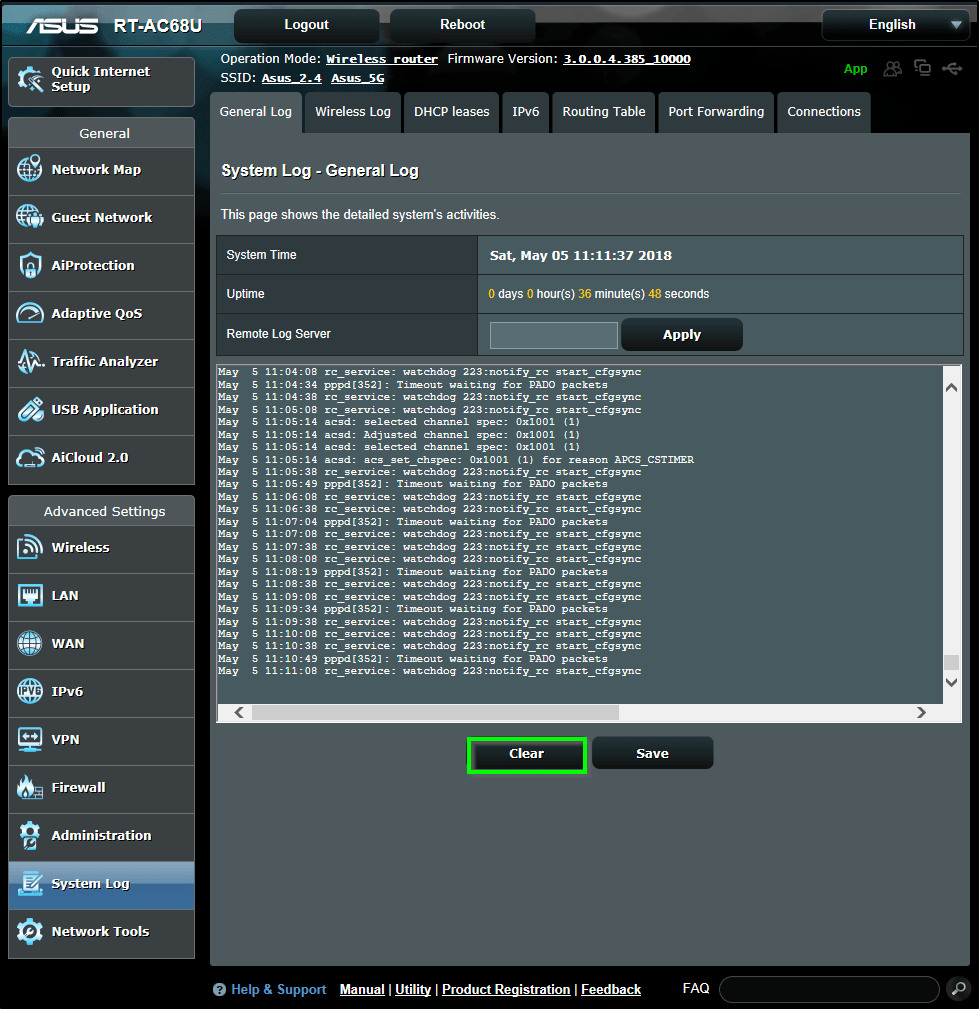The height and width of the screenshot is (1009, 979).
Task: Open the English language dropdown
Action: [895, 24]
